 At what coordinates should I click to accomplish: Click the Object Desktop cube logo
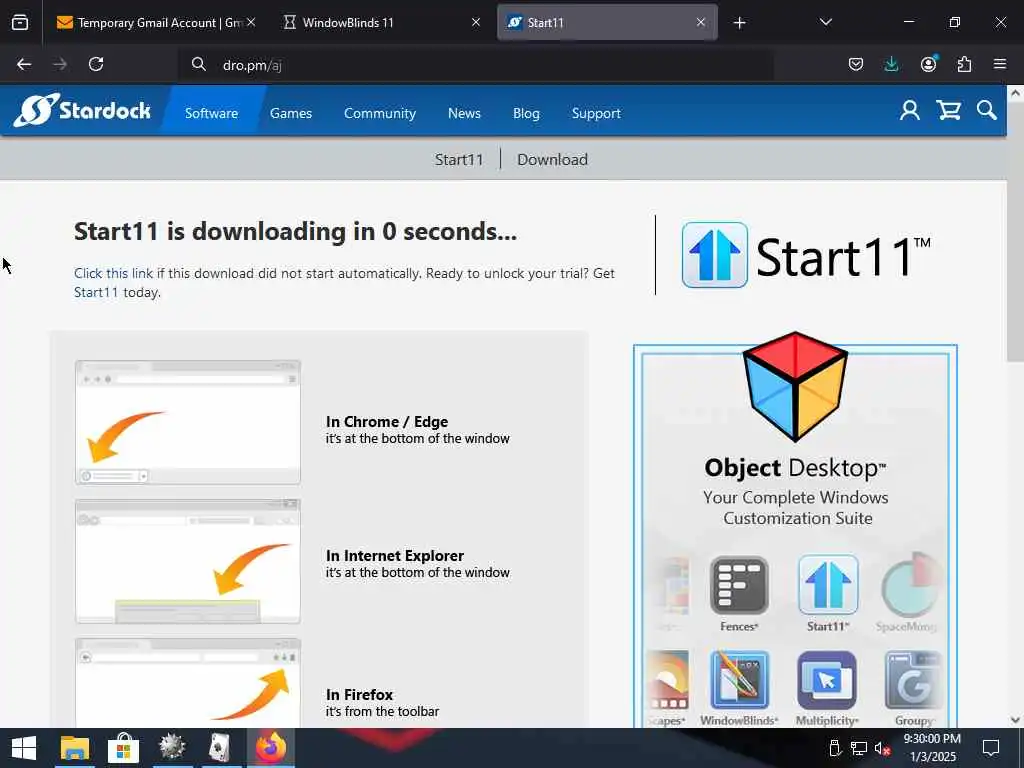pos(795,386)
